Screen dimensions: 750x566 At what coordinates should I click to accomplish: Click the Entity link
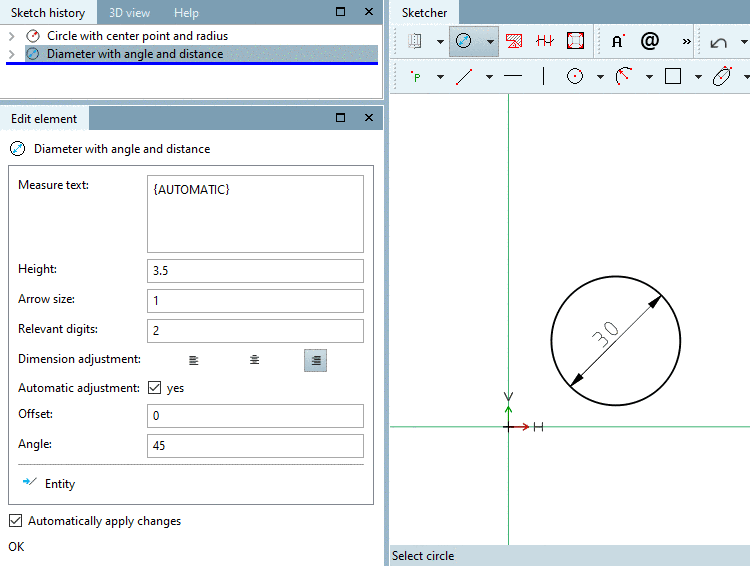[59, 484]
